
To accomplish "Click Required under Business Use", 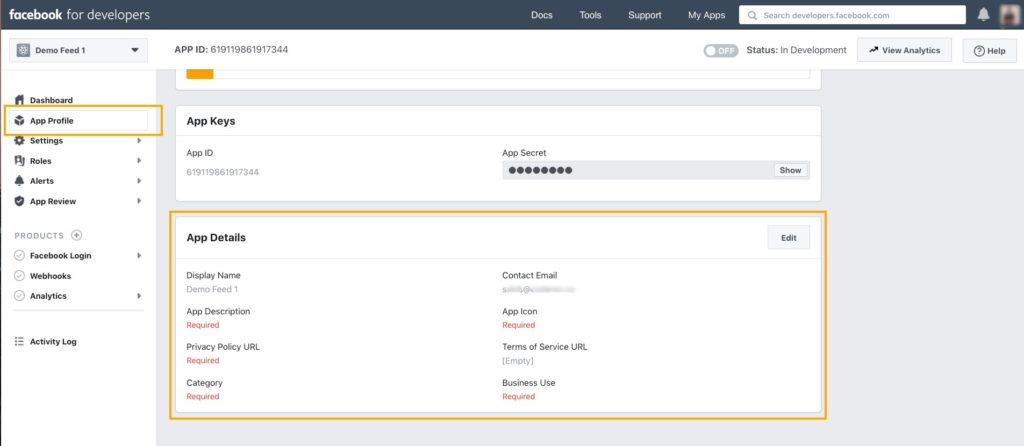I will (519, 396).
